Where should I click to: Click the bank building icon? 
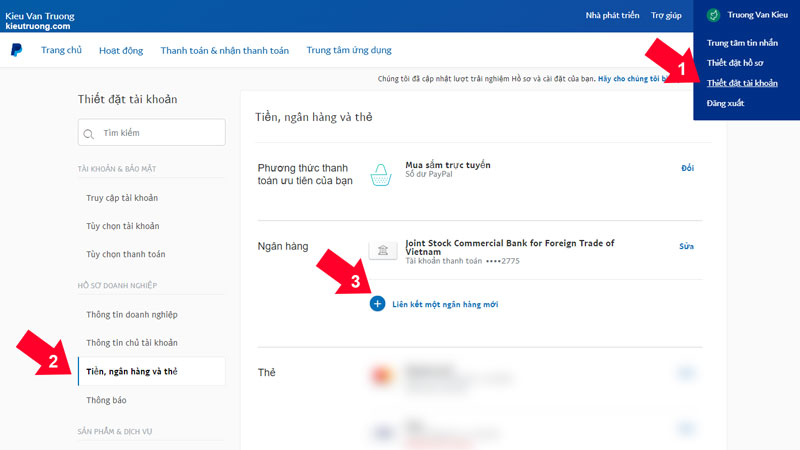(x=383, y=250)
